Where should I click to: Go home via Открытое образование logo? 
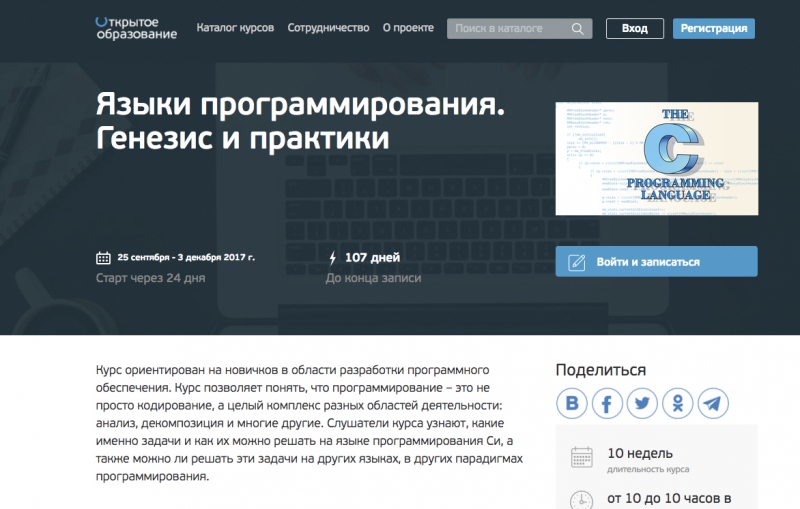[x=136, y=27]
